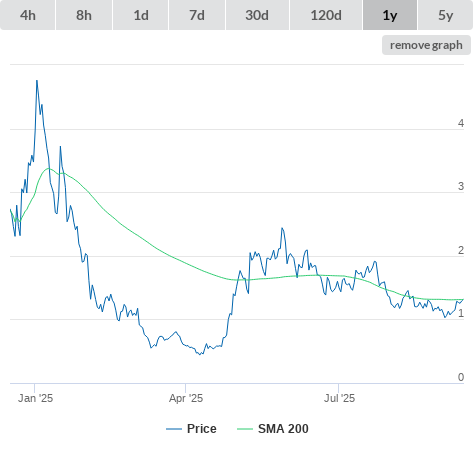474x455 pixels.
Task: Click the y-axis value 0 label
Action: [x=461, y=377]
